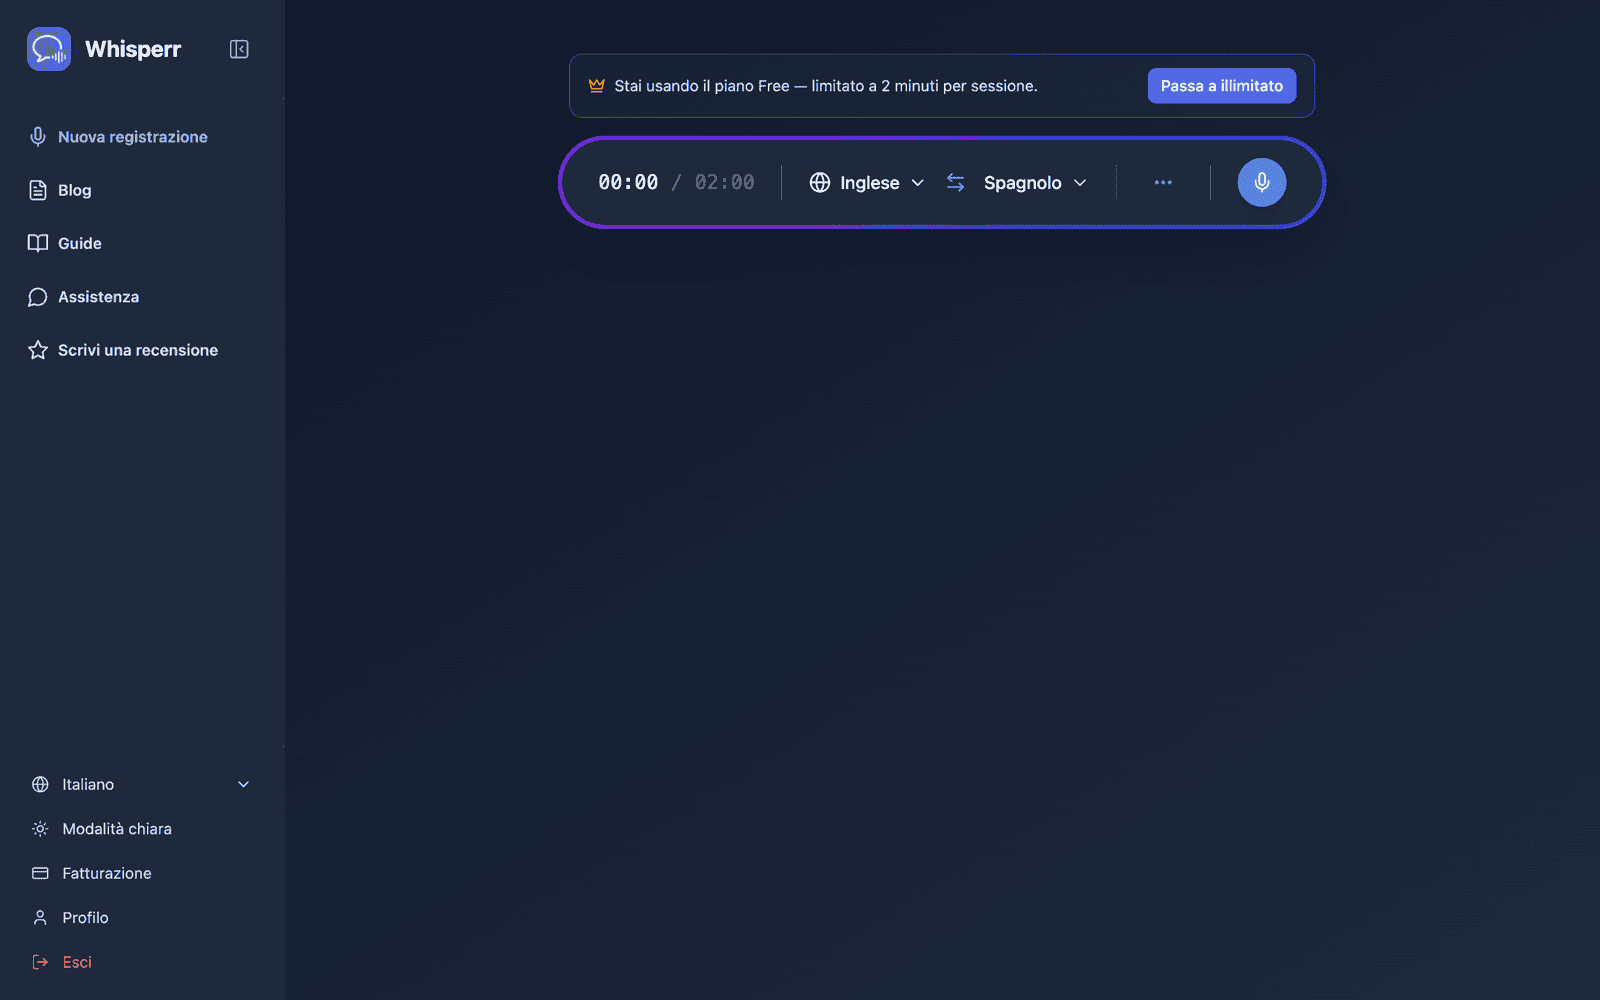Viewport: 1600px width, 1000px height.
Task: Collapse the sidebar with panel icon
Action: point(239,49)
